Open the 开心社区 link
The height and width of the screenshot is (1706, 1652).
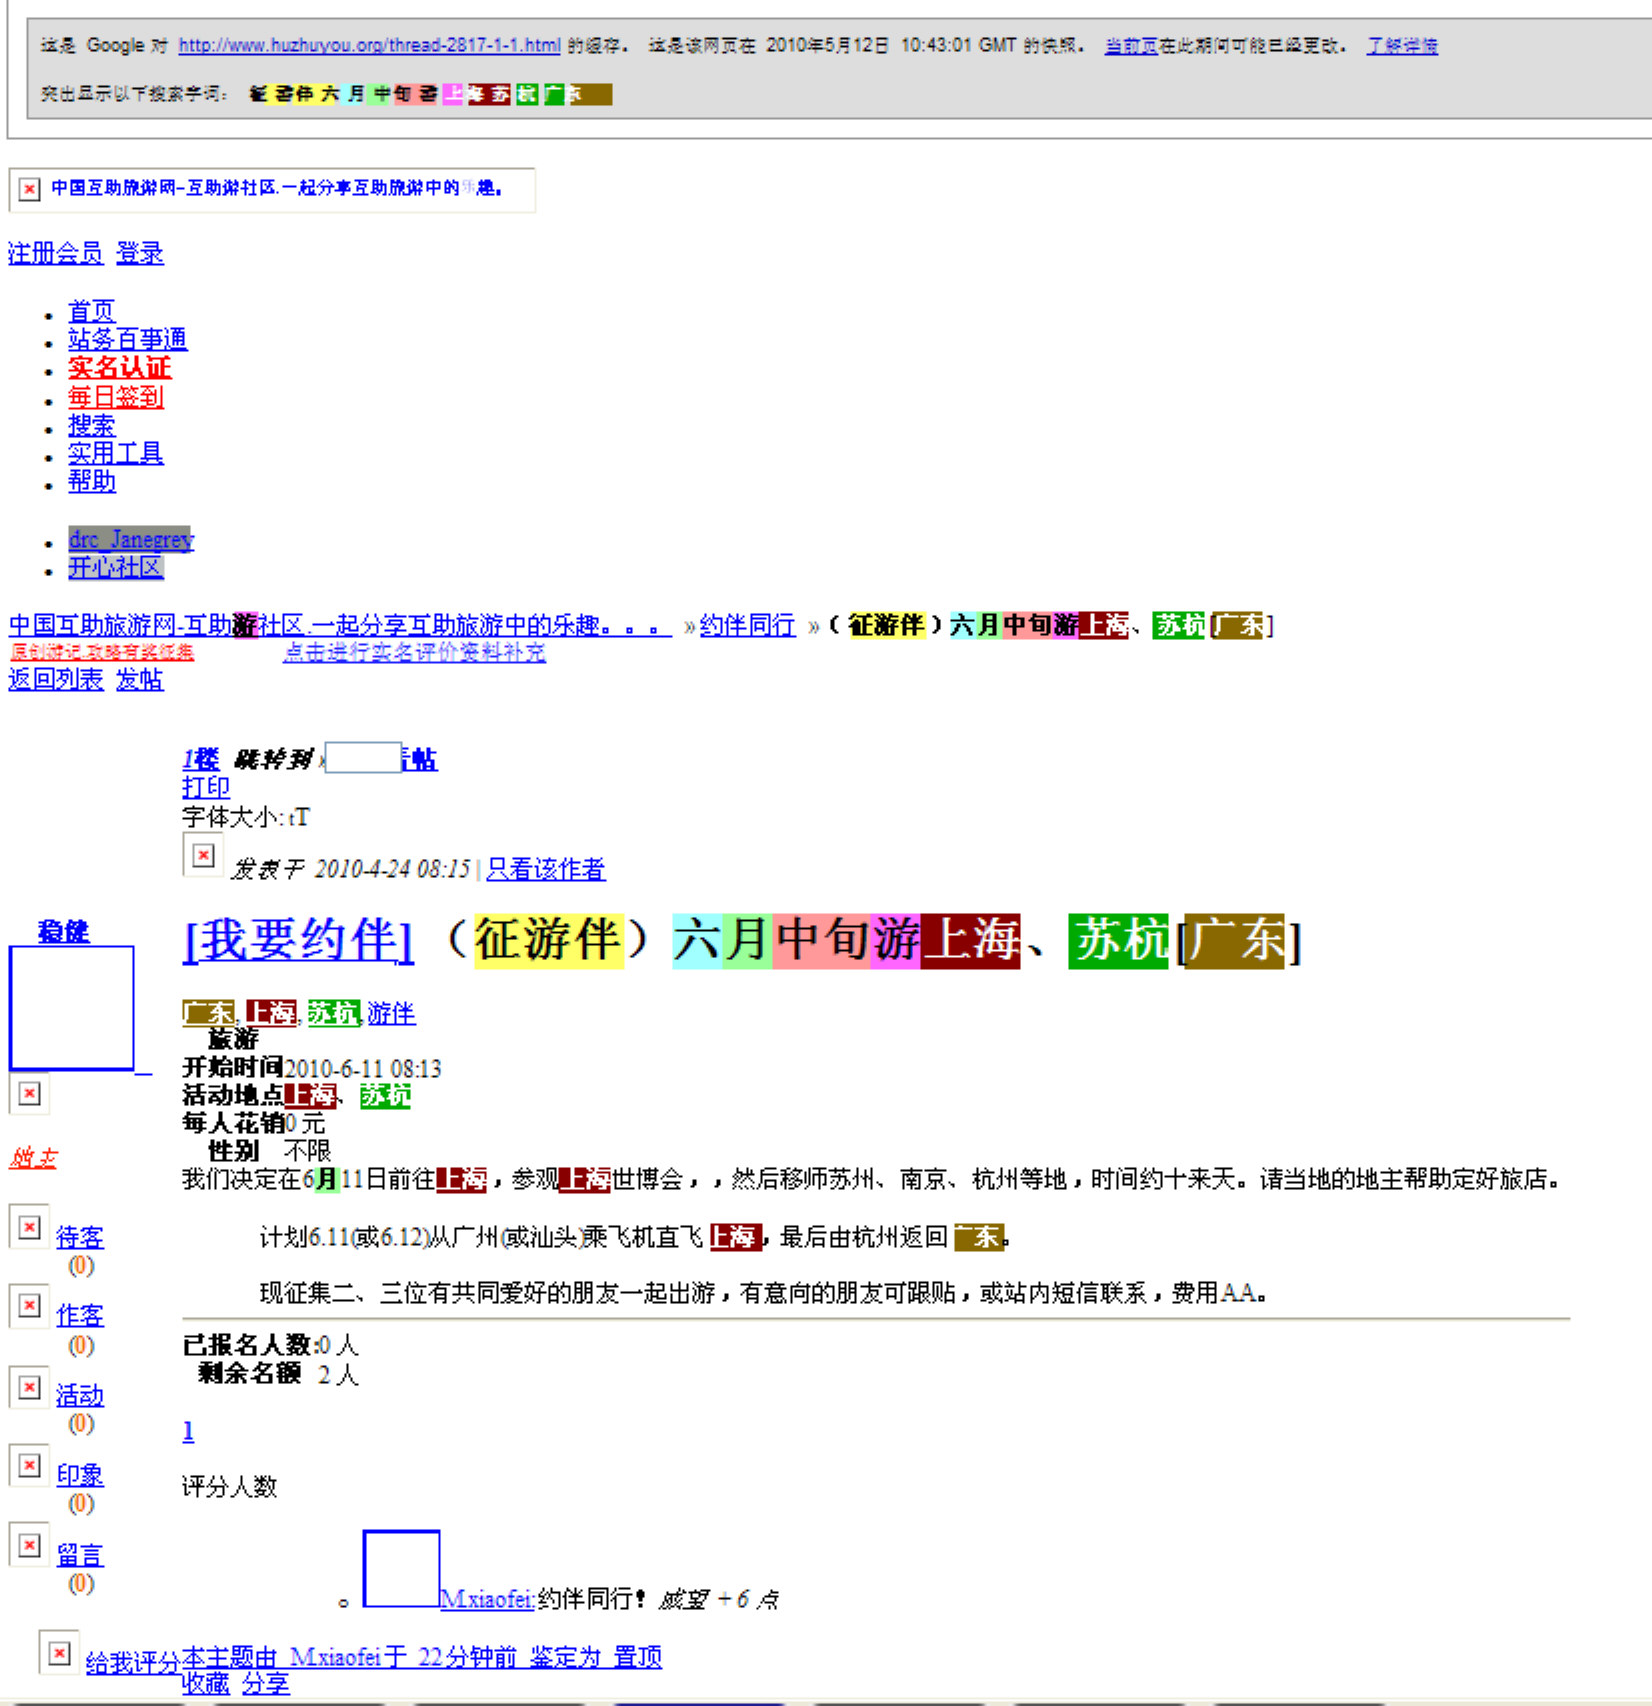115,567
